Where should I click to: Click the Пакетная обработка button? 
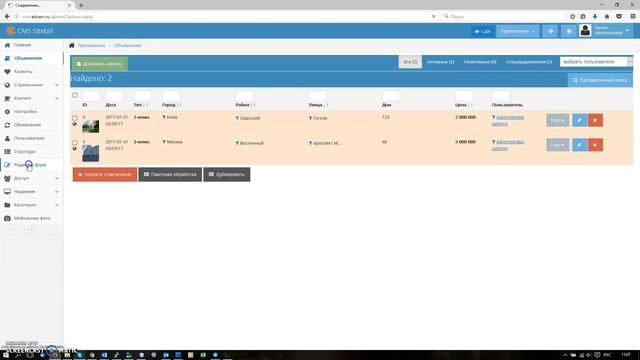tap(170, 174)
